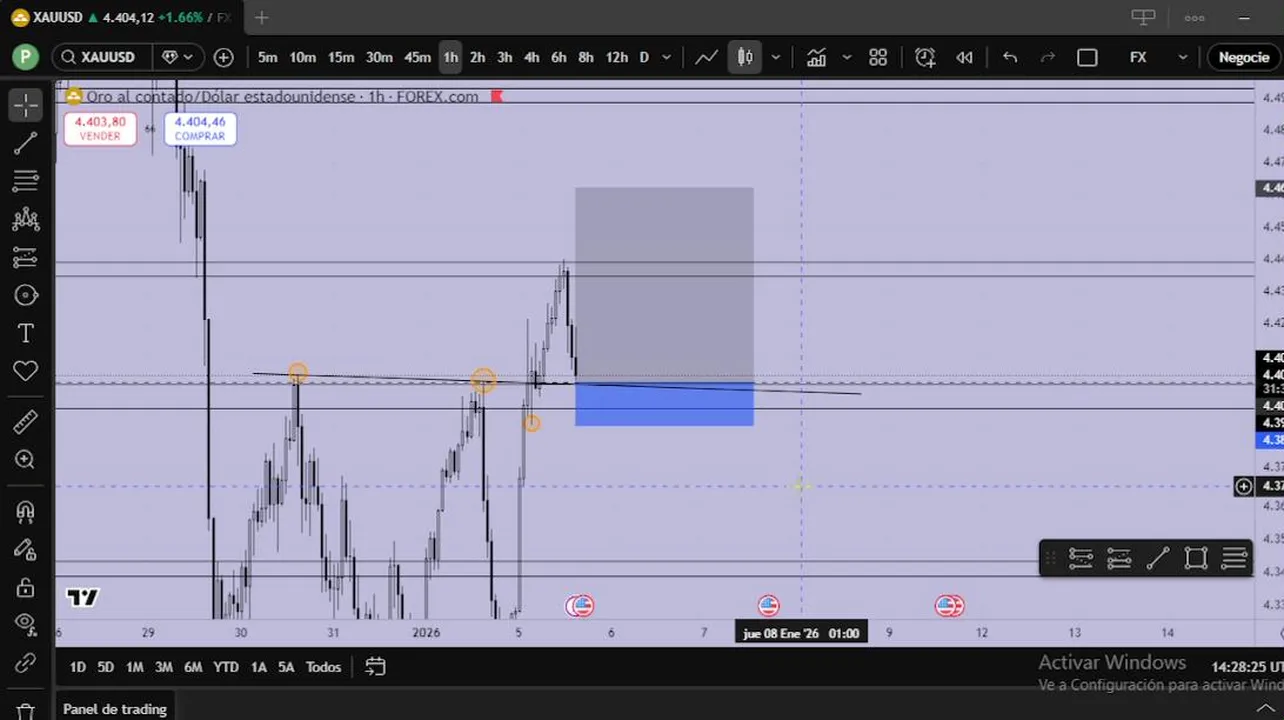
Task: Open the diamond dropdown beside symbol
Action: tap(178, 57)
